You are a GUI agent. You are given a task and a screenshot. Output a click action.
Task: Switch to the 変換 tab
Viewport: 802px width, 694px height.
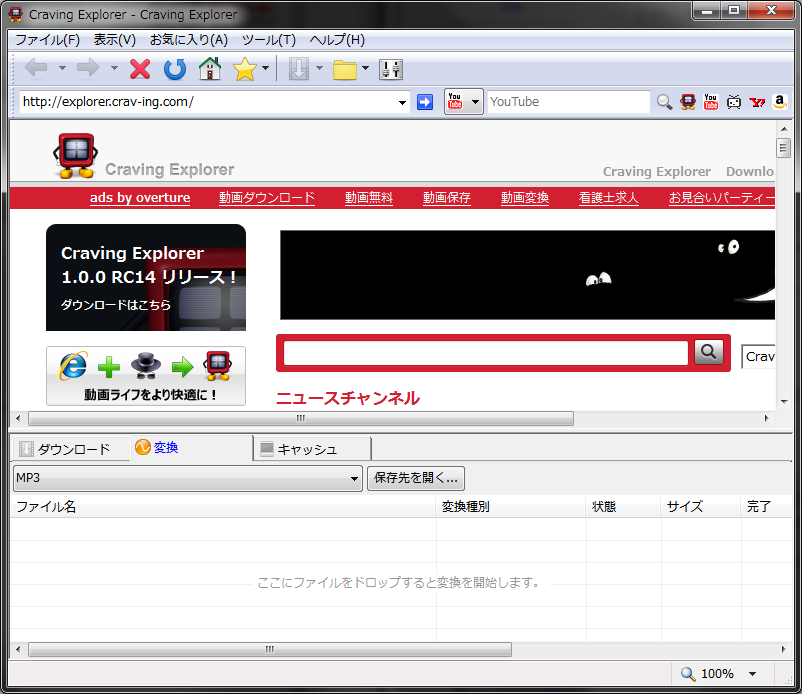192,447
